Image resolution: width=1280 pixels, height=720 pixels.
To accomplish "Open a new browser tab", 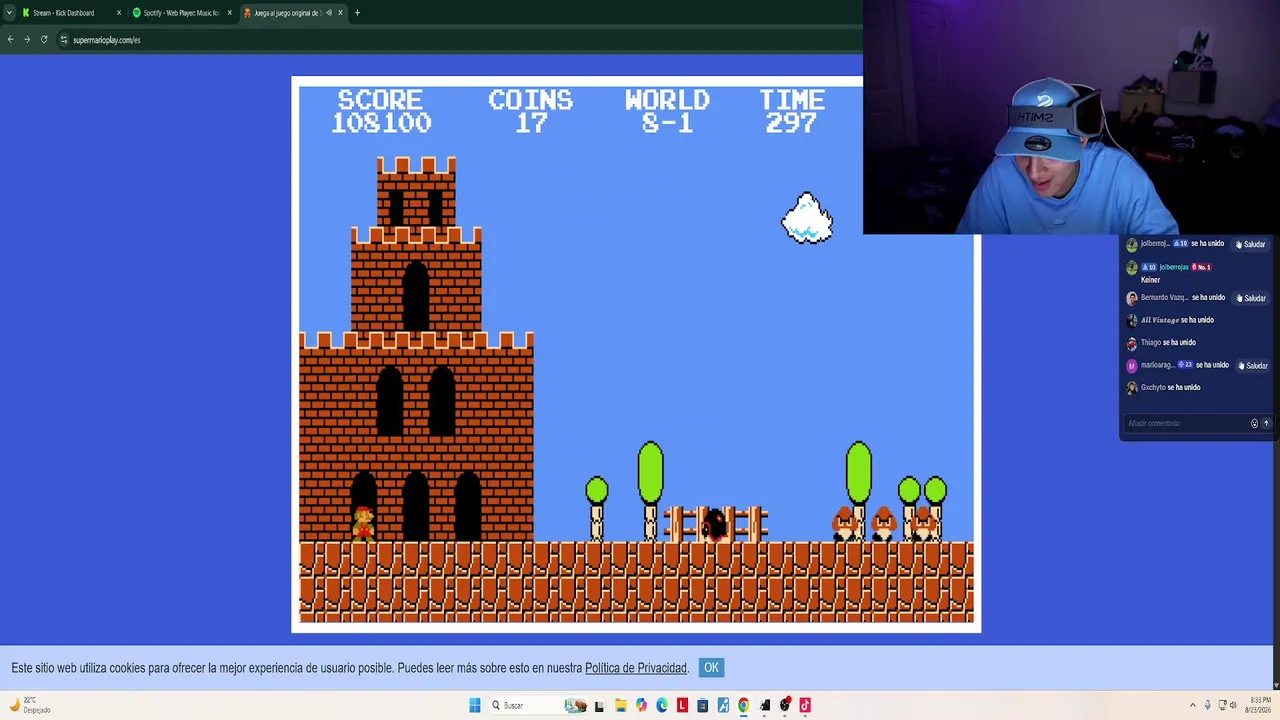I will pos(357,13).
